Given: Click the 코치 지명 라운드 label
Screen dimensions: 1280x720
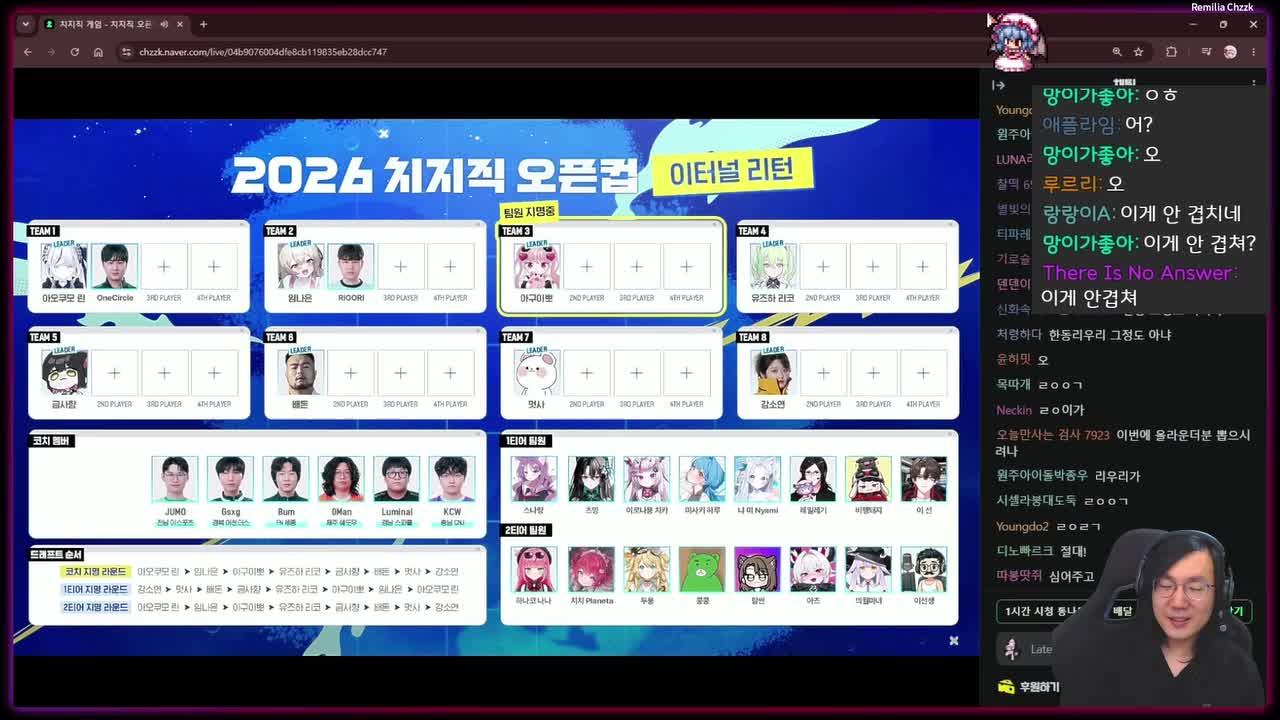Looking at the screenshot, I should pos(95,571).
